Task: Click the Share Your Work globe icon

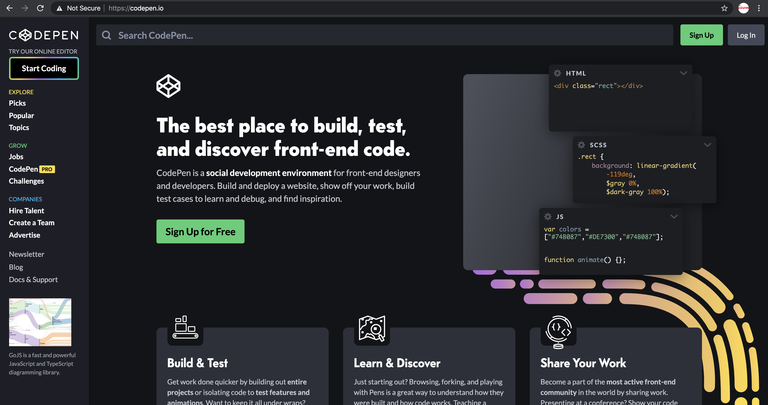Action: pos(558,332)
